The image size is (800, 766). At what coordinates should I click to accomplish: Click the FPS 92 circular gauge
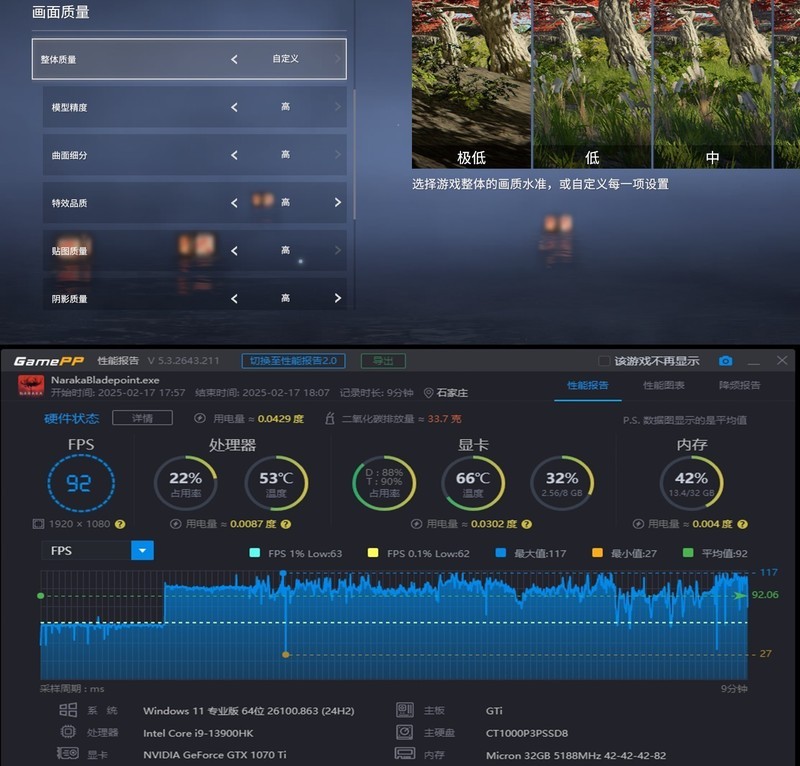[x=81, y=483]
